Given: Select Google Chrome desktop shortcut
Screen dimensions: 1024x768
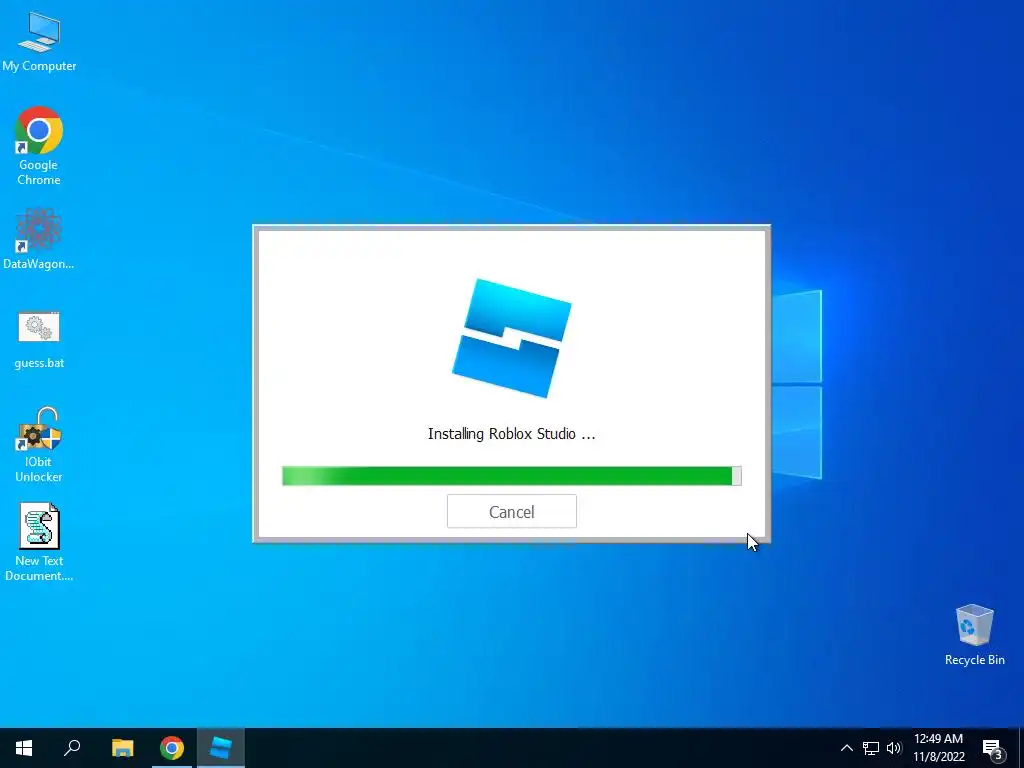Looking at the screenshot, I should pos(39,146).
